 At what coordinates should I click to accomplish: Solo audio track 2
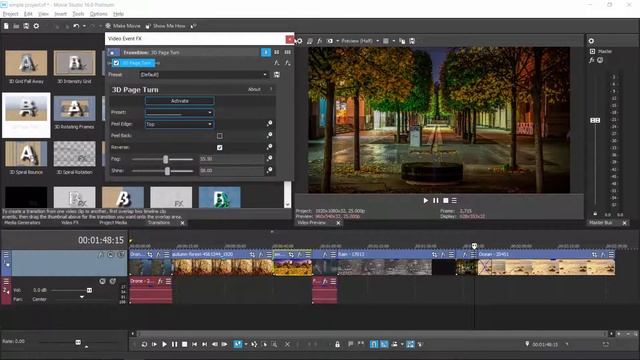[x=113, y=281]
